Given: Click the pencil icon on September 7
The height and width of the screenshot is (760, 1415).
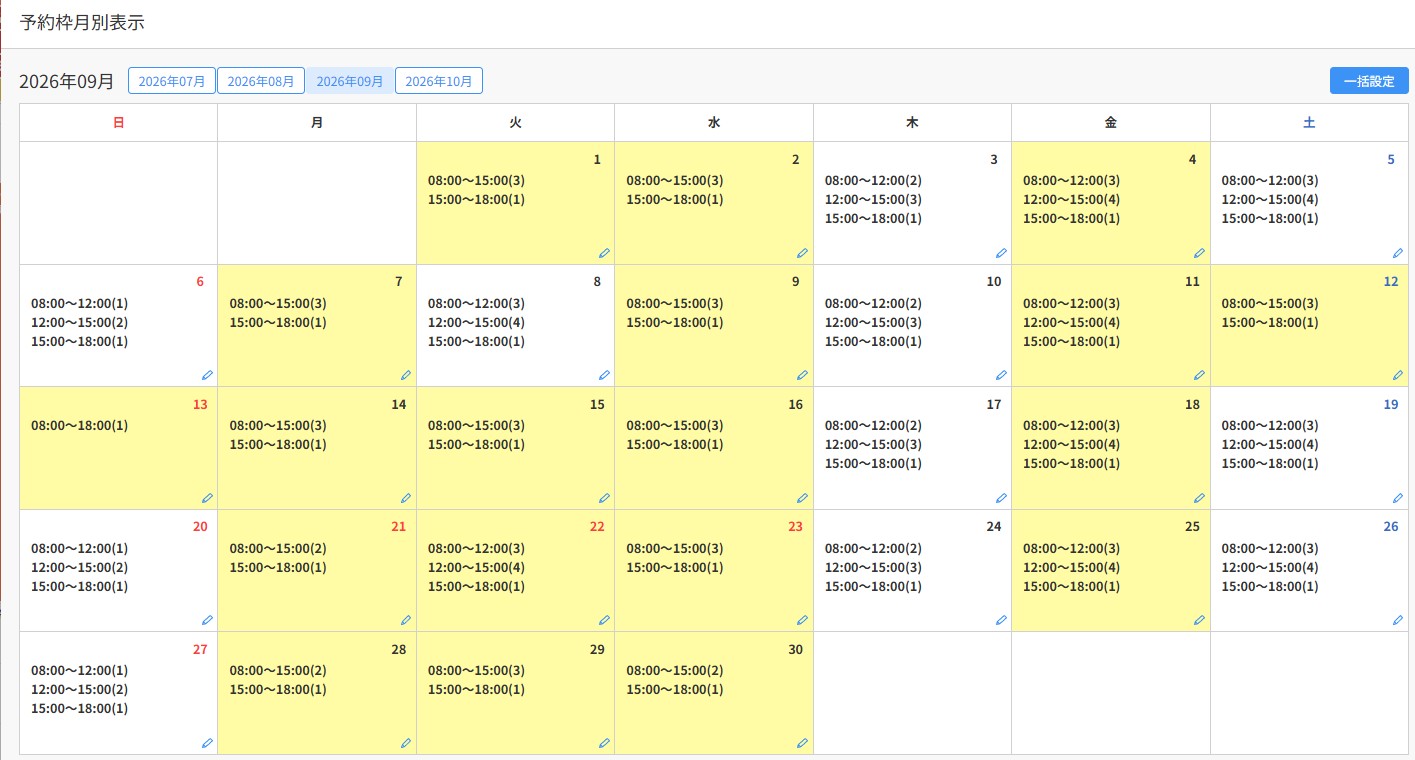Looking at the screenshot, I should pos(406,375).
